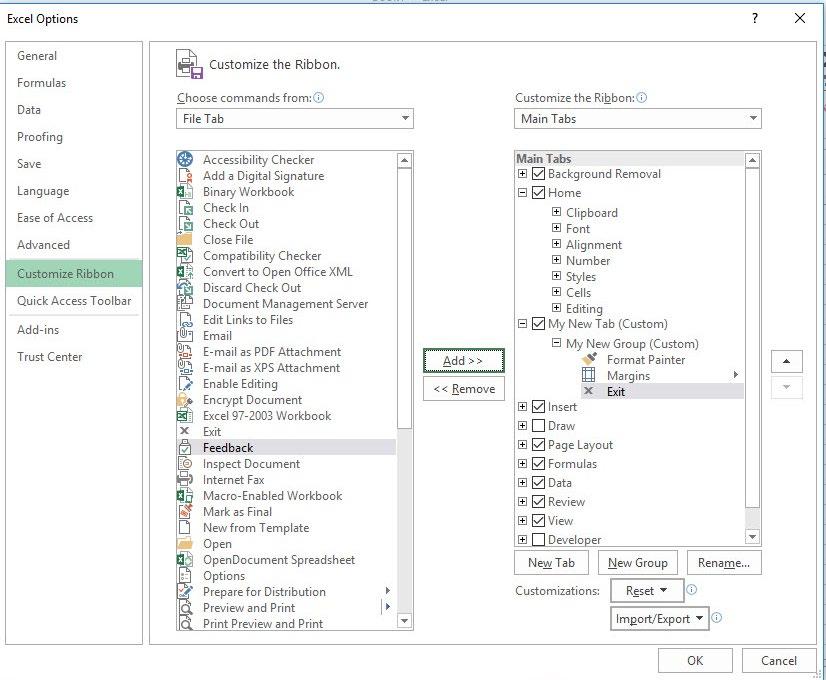Select the Edit Links to Files icon
The height and width of the screenshot is (680, 826).
pos(185,319)
